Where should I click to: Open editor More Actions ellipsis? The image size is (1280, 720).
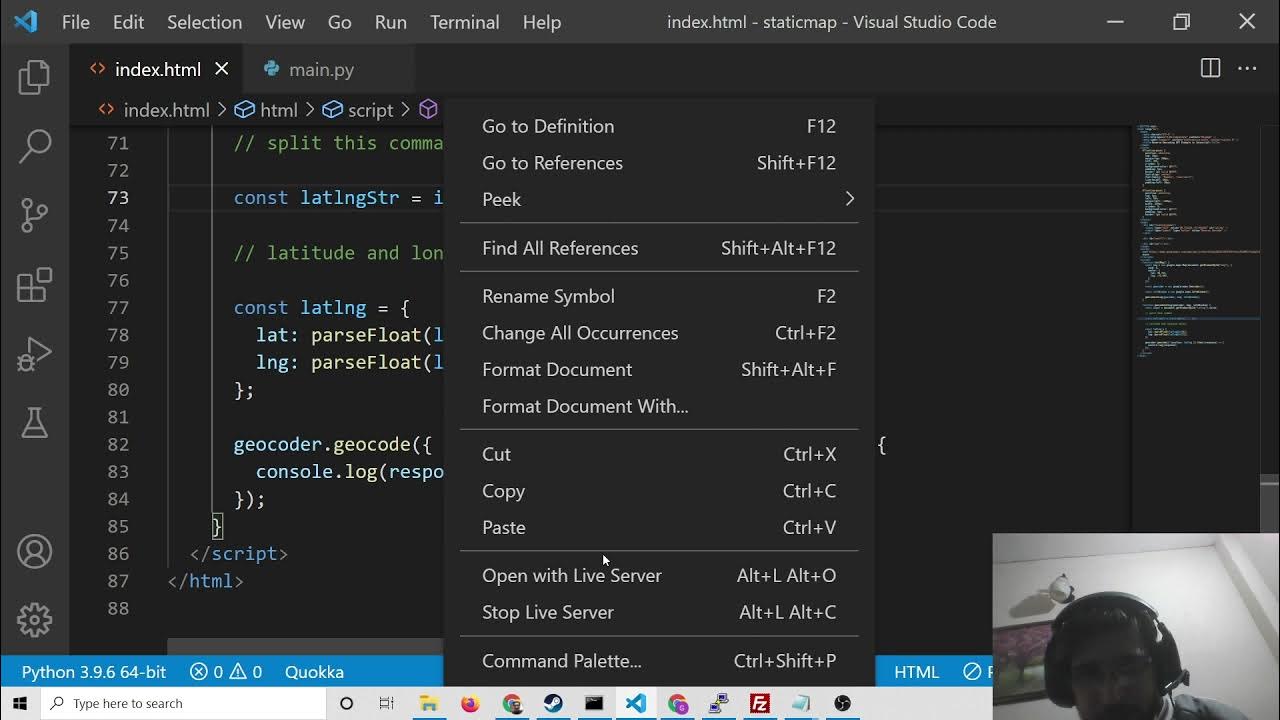[x=1247, y=69]
